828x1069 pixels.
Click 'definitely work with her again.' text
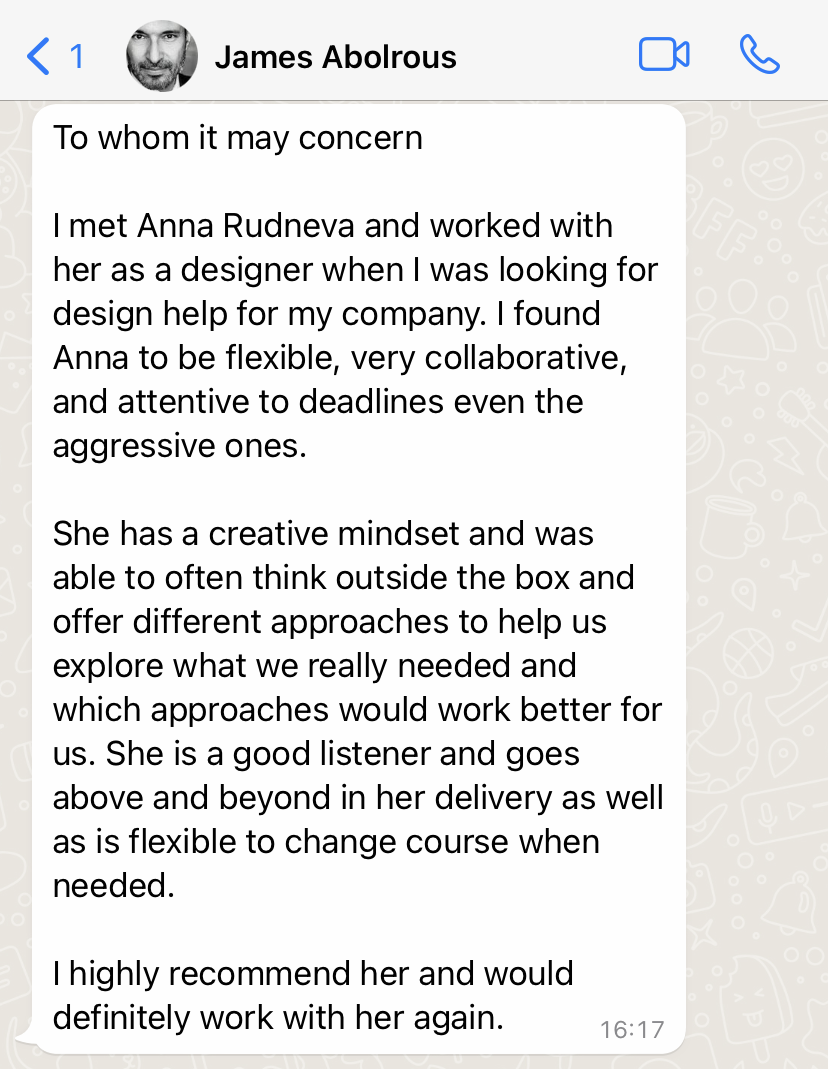(x=278, y=1018)
